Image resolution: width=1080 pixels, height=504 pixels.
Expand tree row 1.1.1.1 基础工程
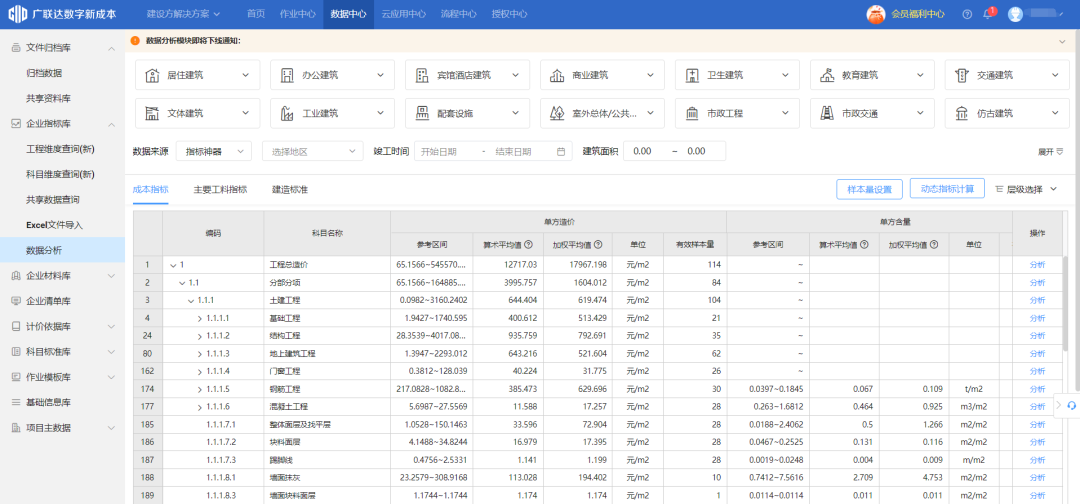point(199,318)
